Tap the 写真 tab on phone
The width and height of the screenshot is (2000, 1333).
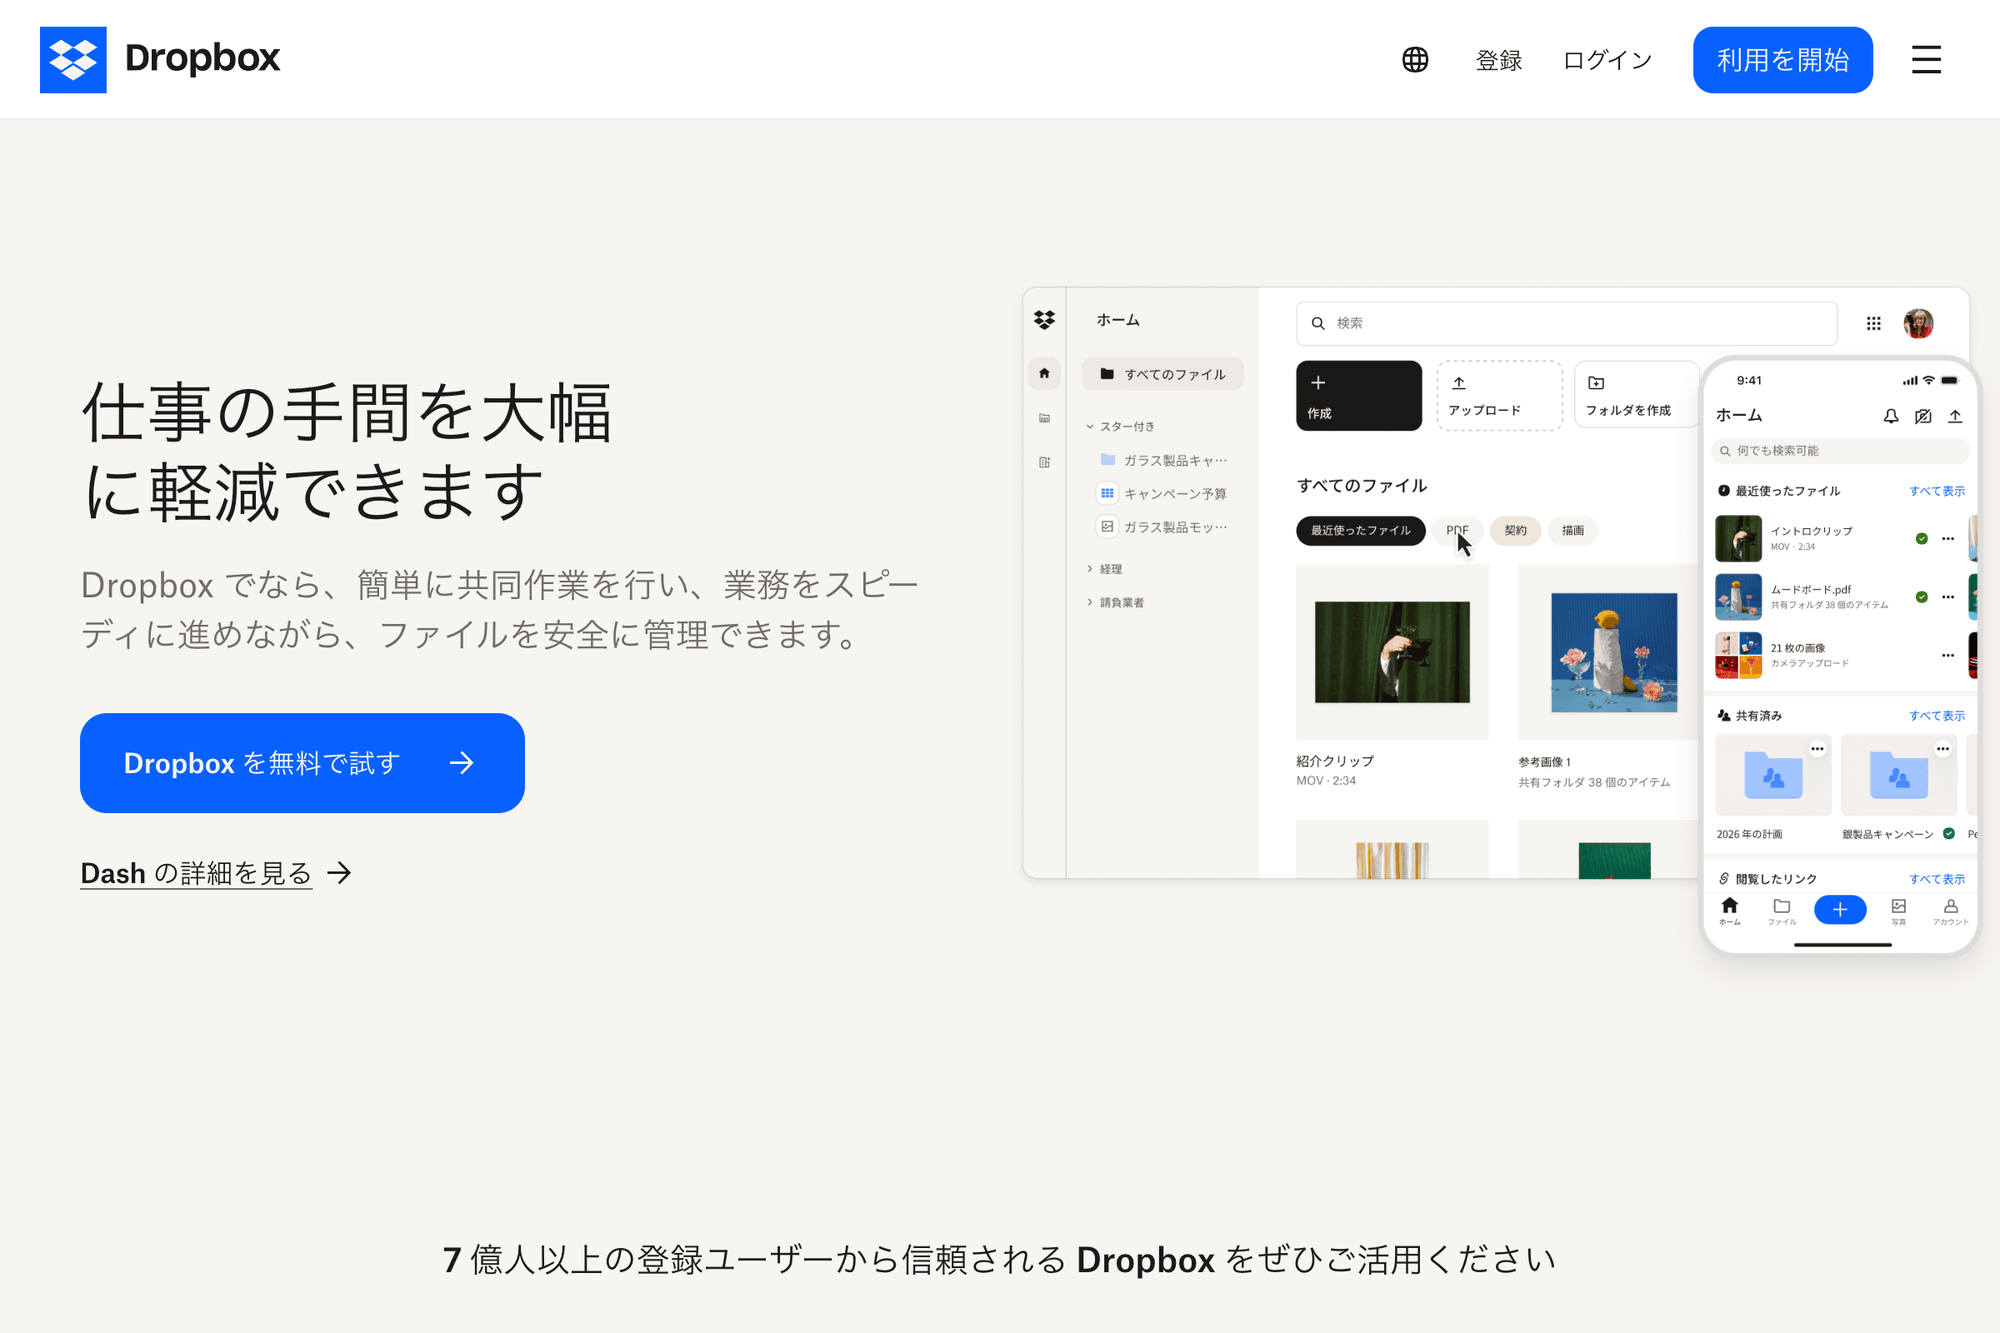click(1898, 911)
